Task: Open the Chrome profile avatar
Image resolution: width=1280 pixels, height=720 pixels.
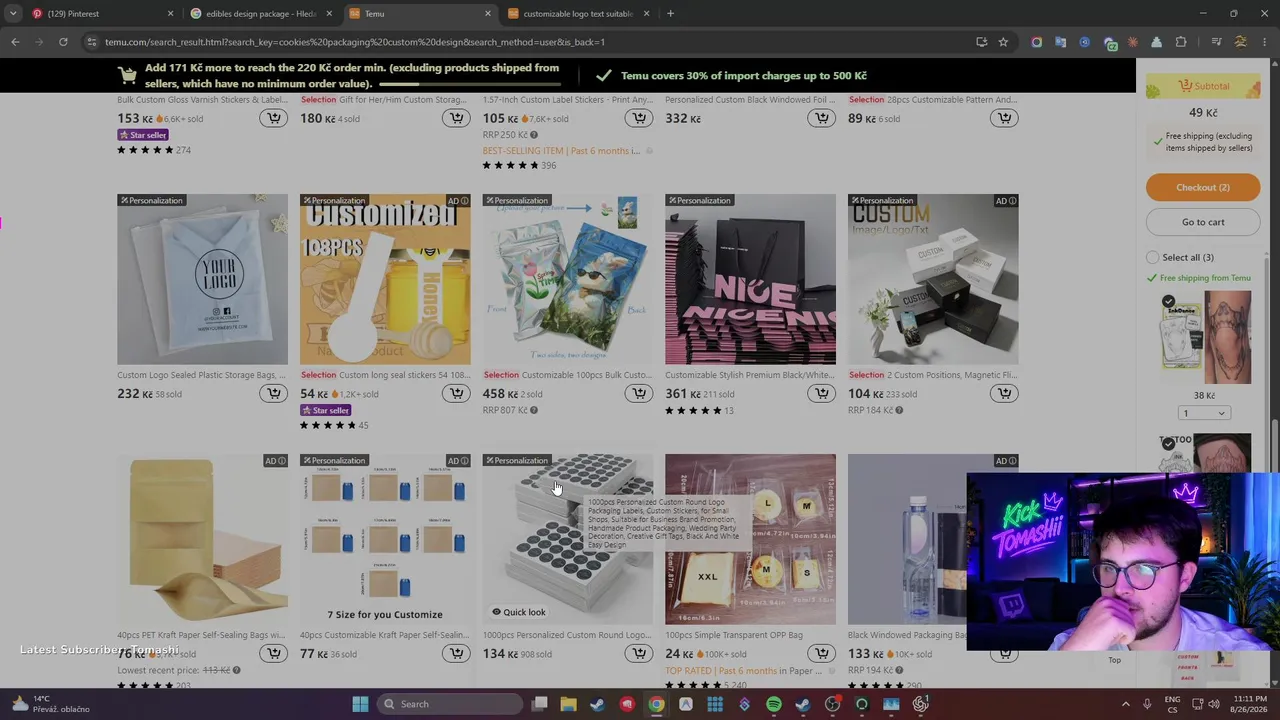Action: (1241, 42)
